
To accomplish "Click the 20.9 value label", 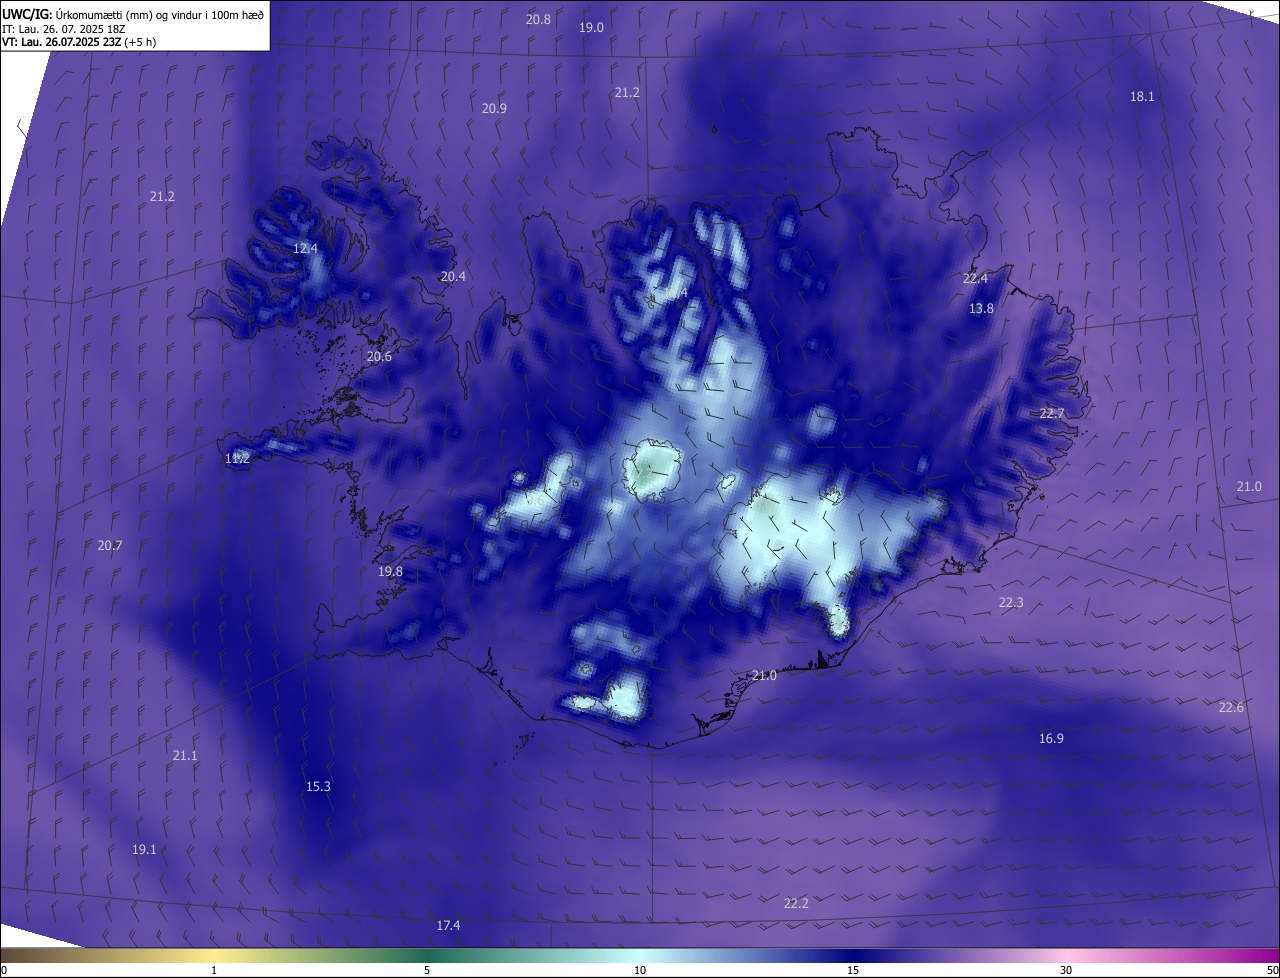I will pyautogui.click(x=494, y=109).
